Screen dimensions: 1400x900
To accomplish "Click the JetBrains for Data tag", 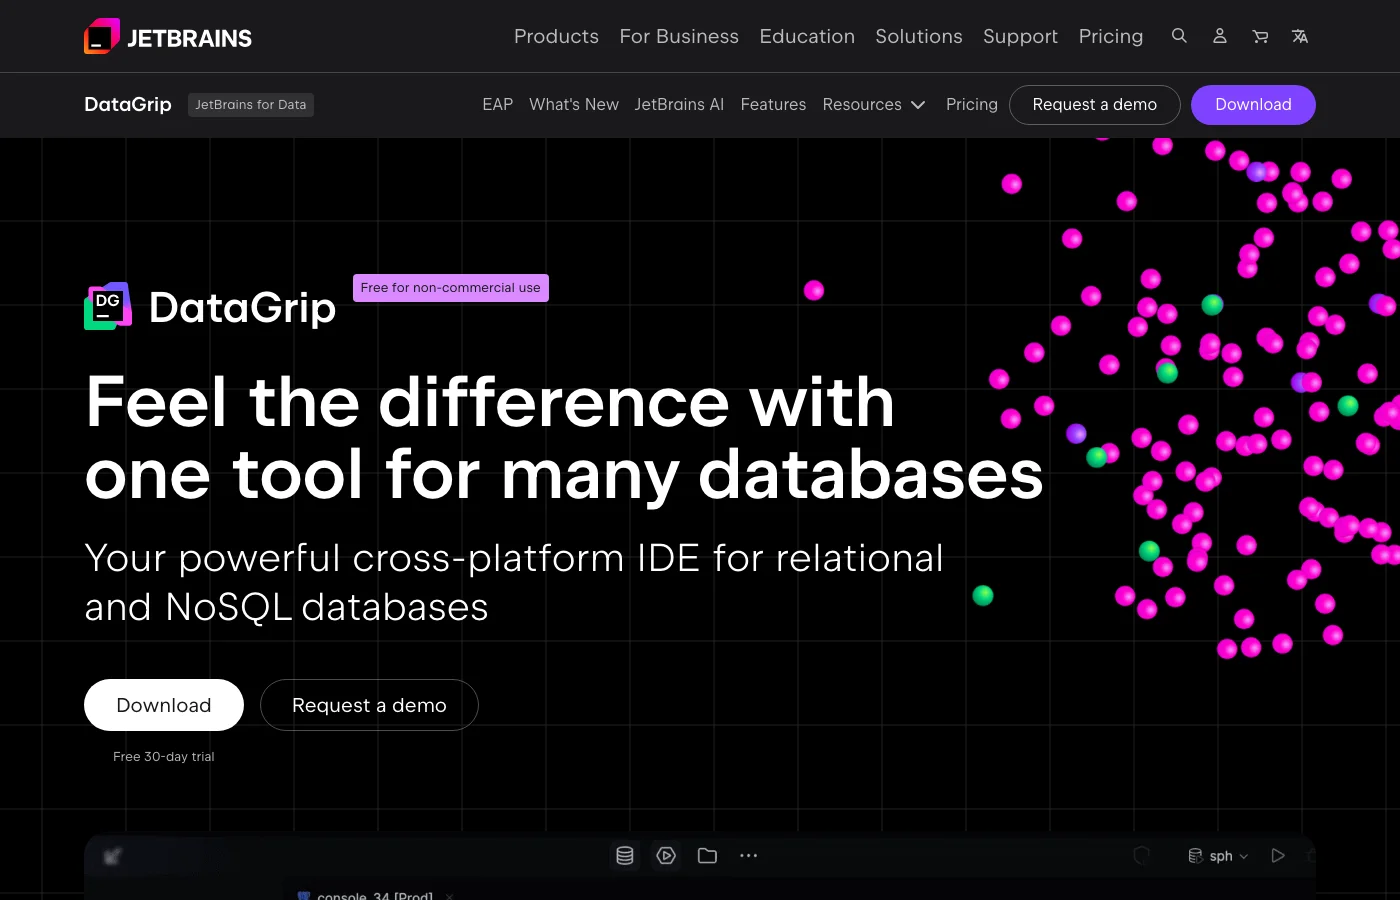I will [x=251, y=105].
